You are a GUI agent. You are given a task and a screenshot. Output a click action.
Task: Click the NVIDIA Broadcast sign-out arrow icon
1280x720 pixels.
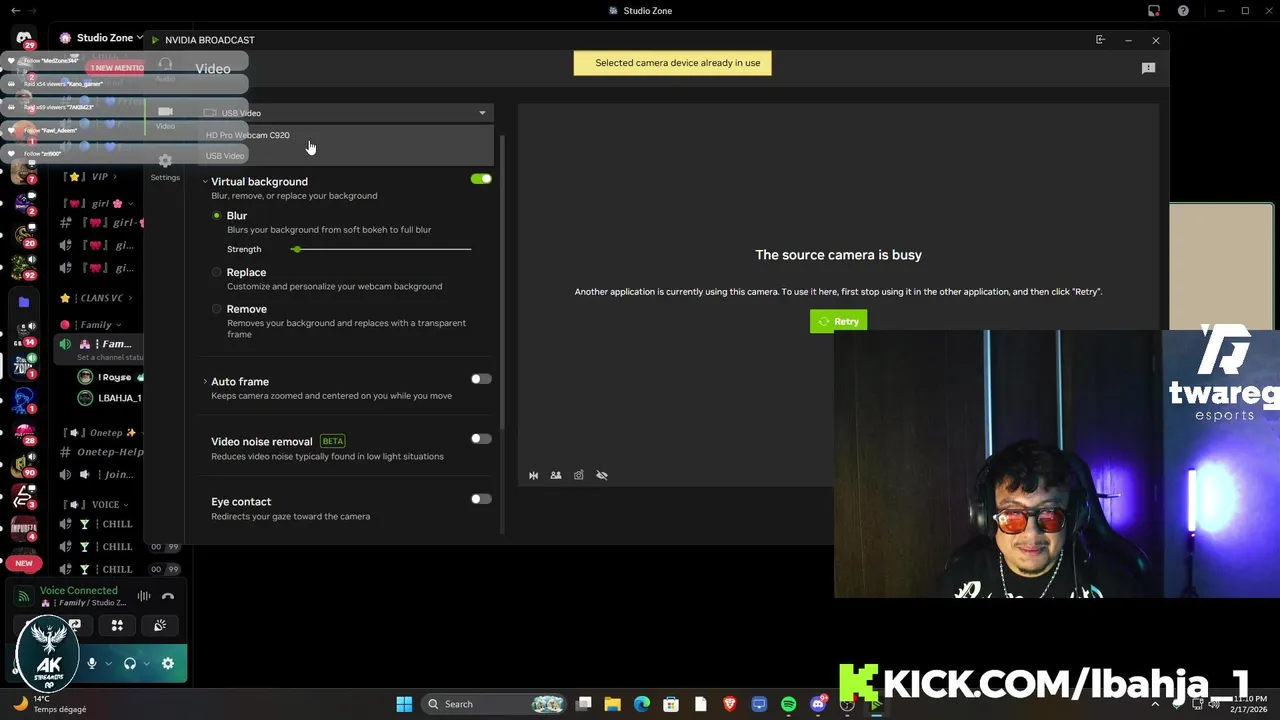coord(1100,40)
